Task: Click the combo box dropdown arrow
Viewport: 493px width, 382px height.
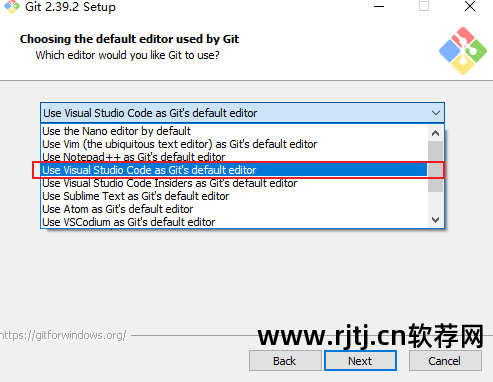Action: click(436, 113)
